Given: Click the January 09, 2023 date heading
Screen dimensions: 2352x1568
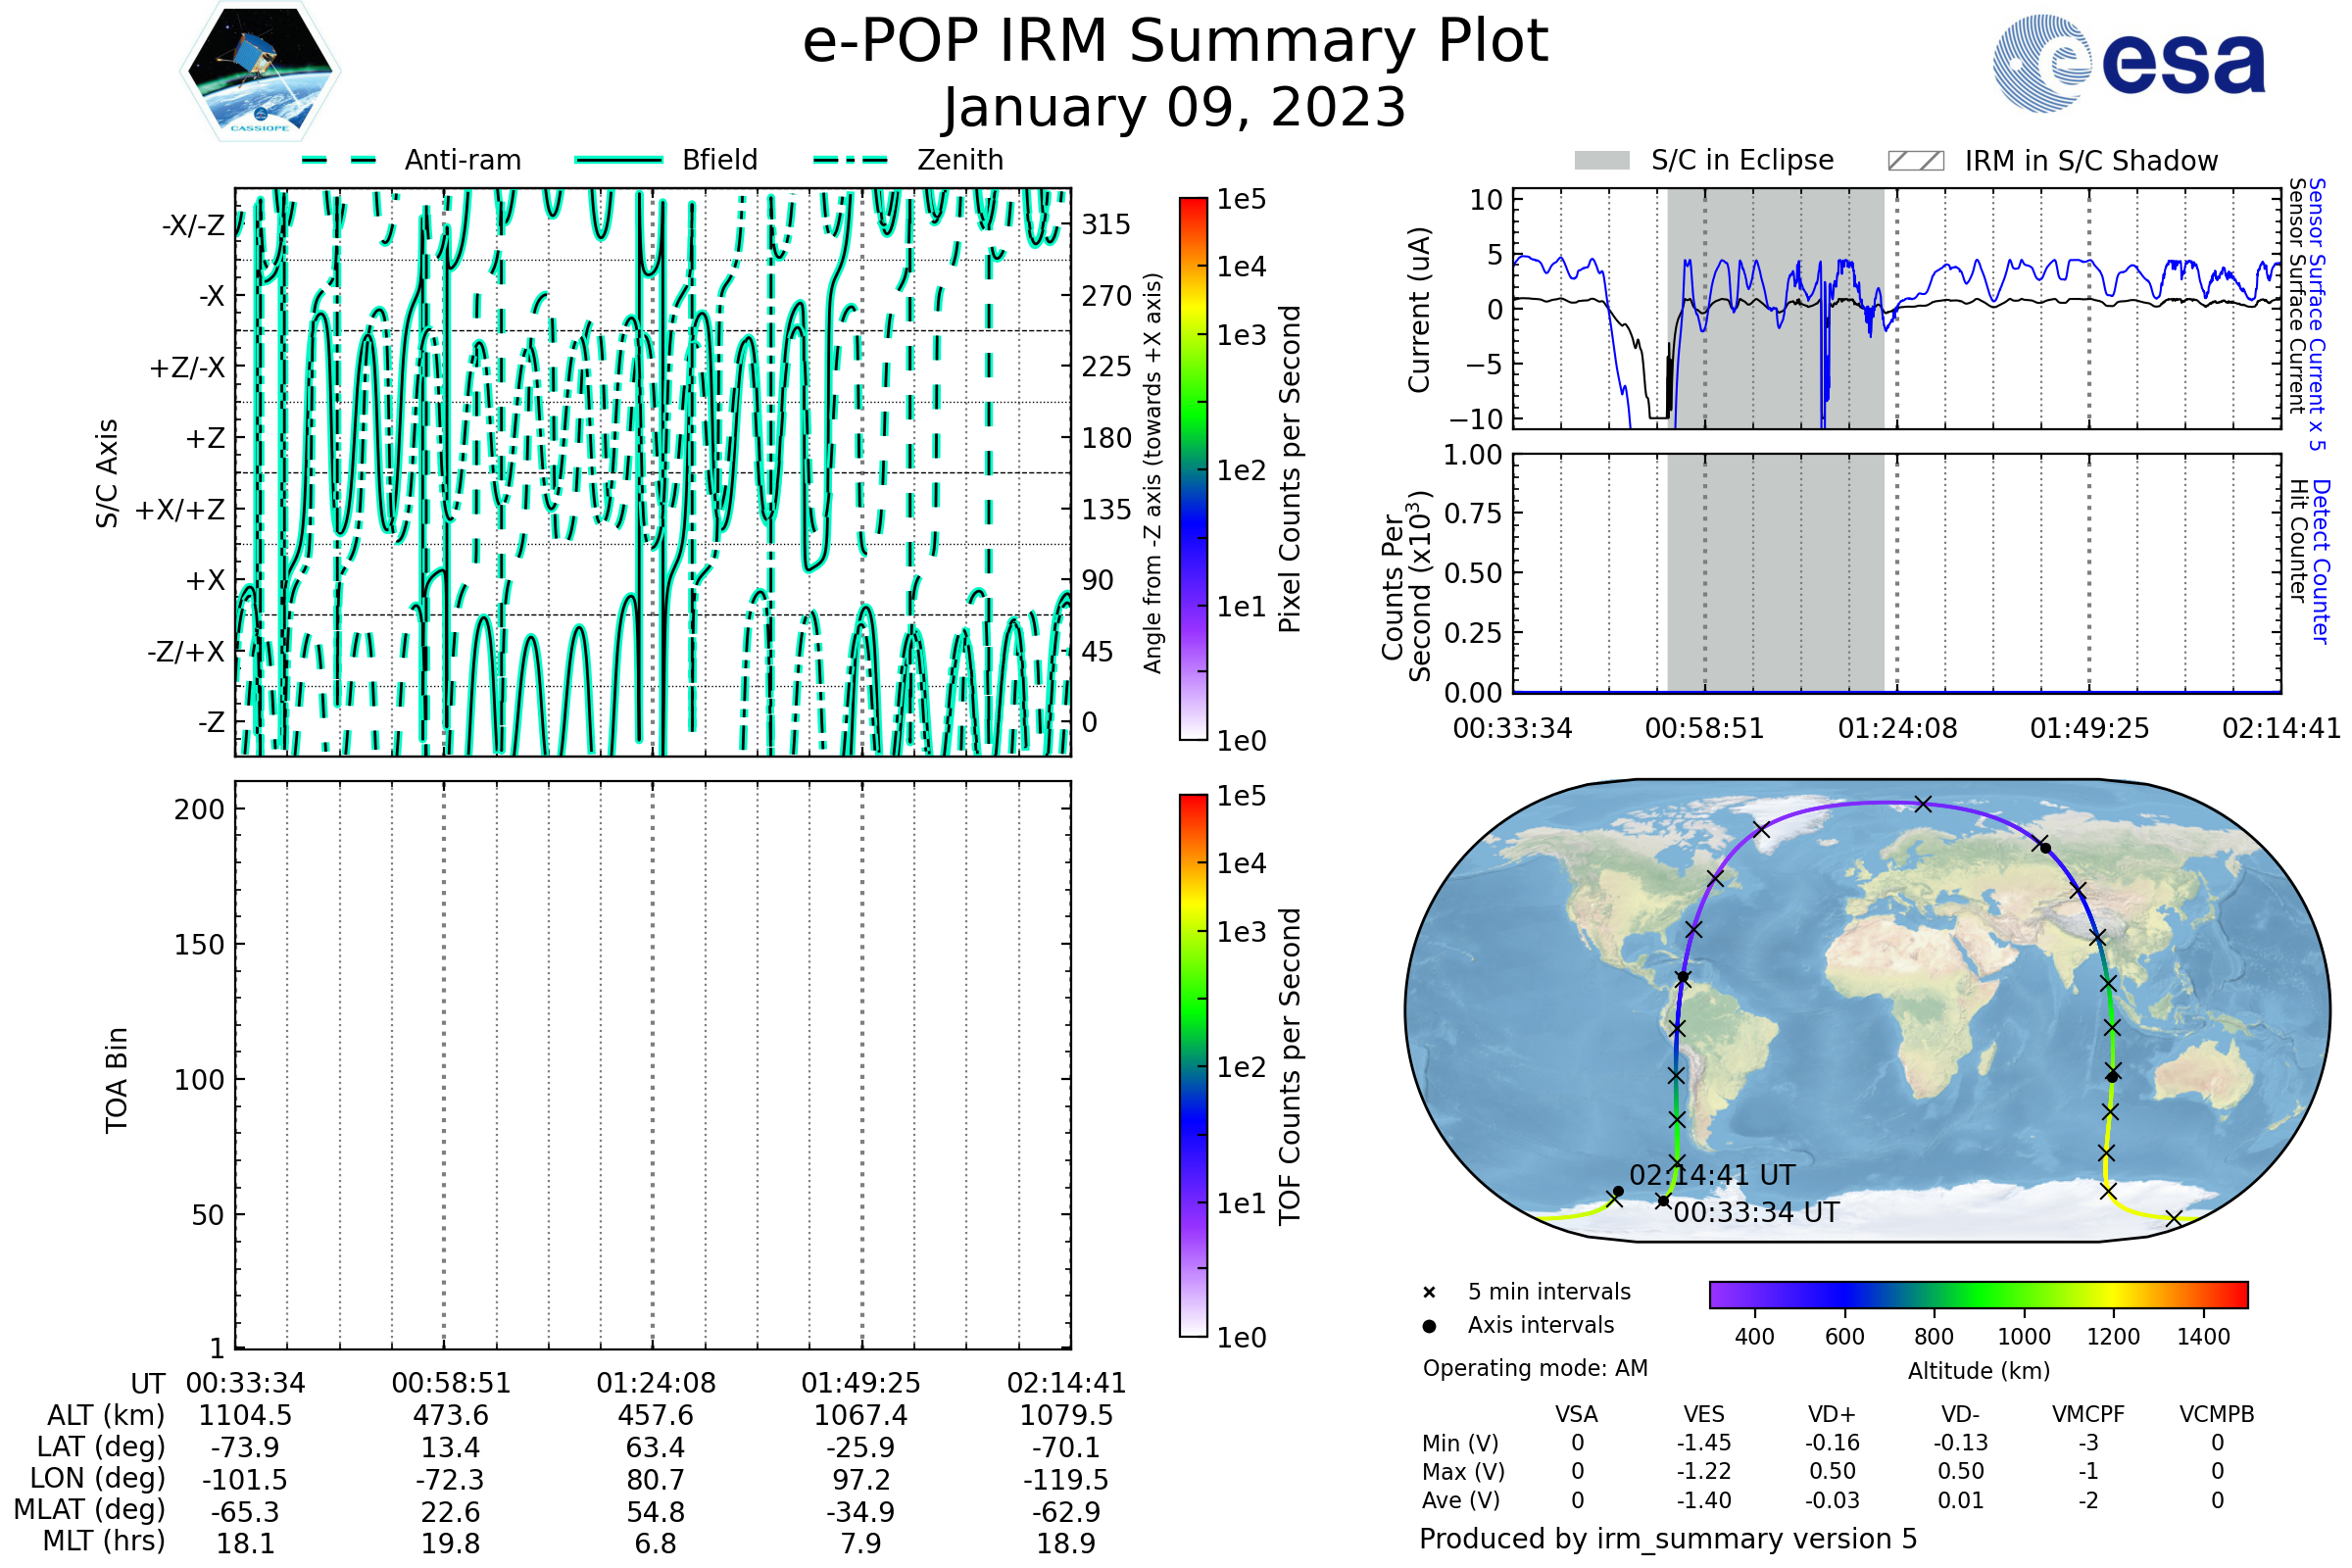Looking at the screenshot, I should coord(1175,108).
